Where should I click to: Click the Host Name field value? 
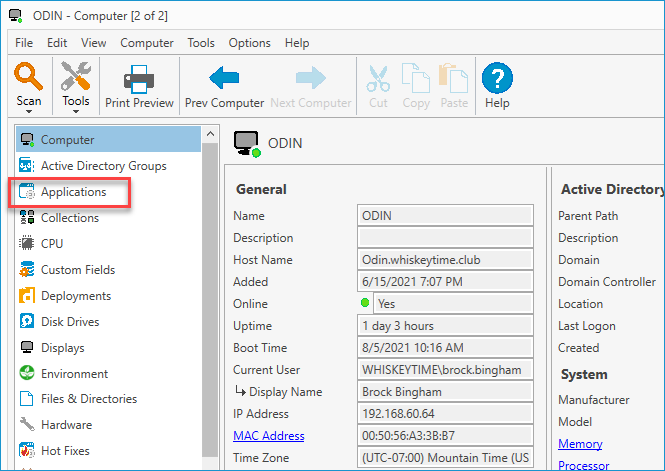coord(445,259)
